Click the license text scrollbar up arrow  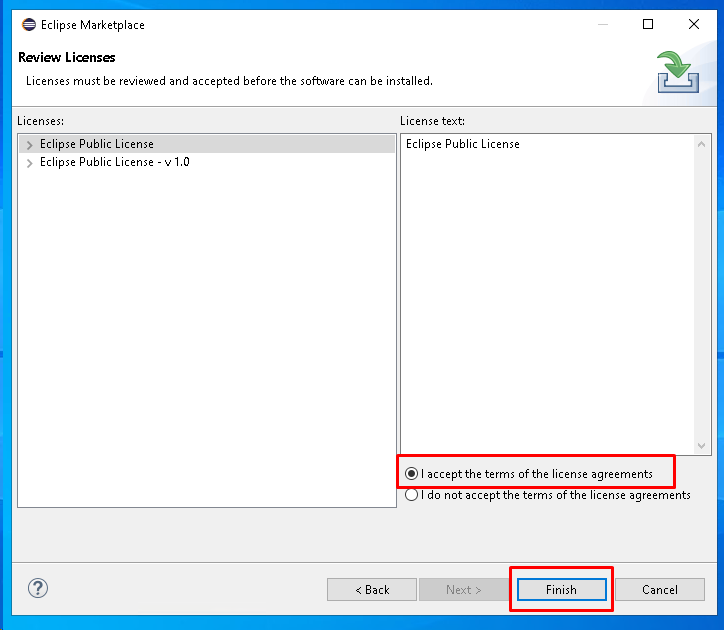(x=701, y=145)
